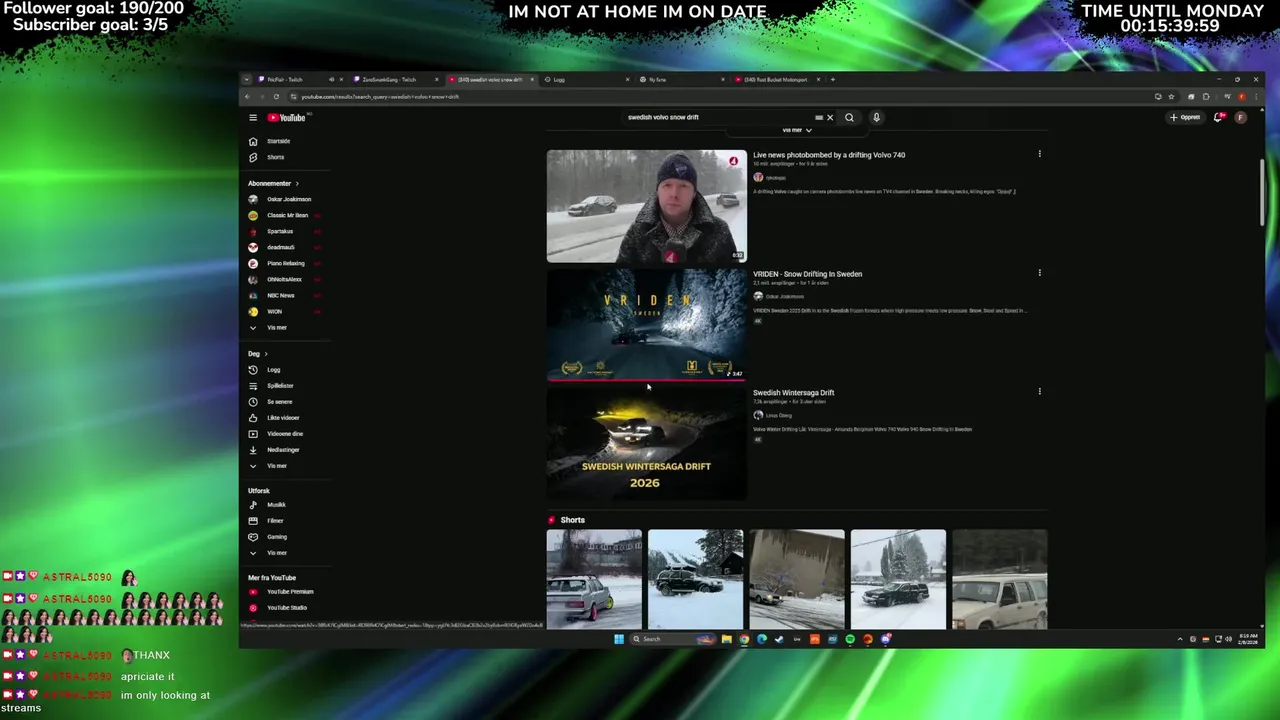Open deadmau5 subscription channel
Image resolution: width=1280 pixels, height=720 pixels.
tap(280, 247)
